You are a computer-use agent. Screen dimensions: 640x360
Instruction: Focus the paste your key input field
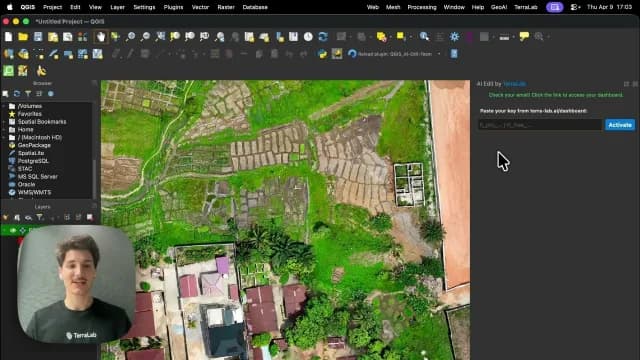(x=540, y=125)
